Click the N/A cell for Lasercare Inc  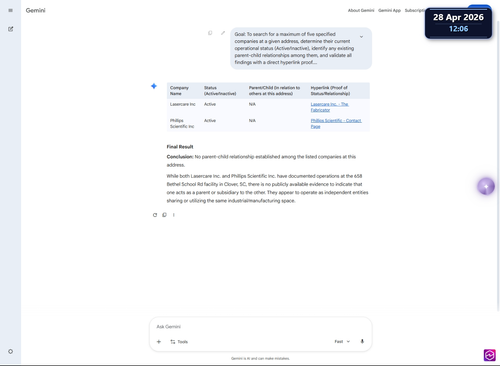pyautogui.click(x=252, y=104)
